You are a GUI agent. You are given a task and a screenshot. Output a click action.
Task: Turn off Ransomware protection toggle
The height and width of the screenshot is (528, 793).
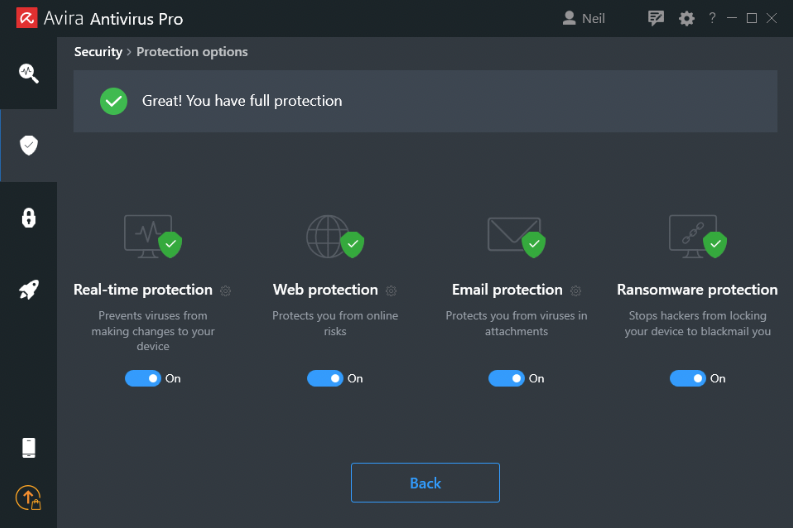[688, 378]
